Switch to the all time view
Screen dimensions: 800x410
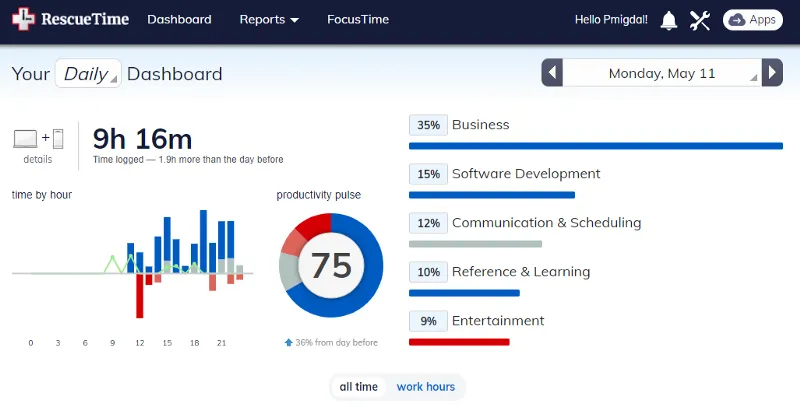point(359,387)
